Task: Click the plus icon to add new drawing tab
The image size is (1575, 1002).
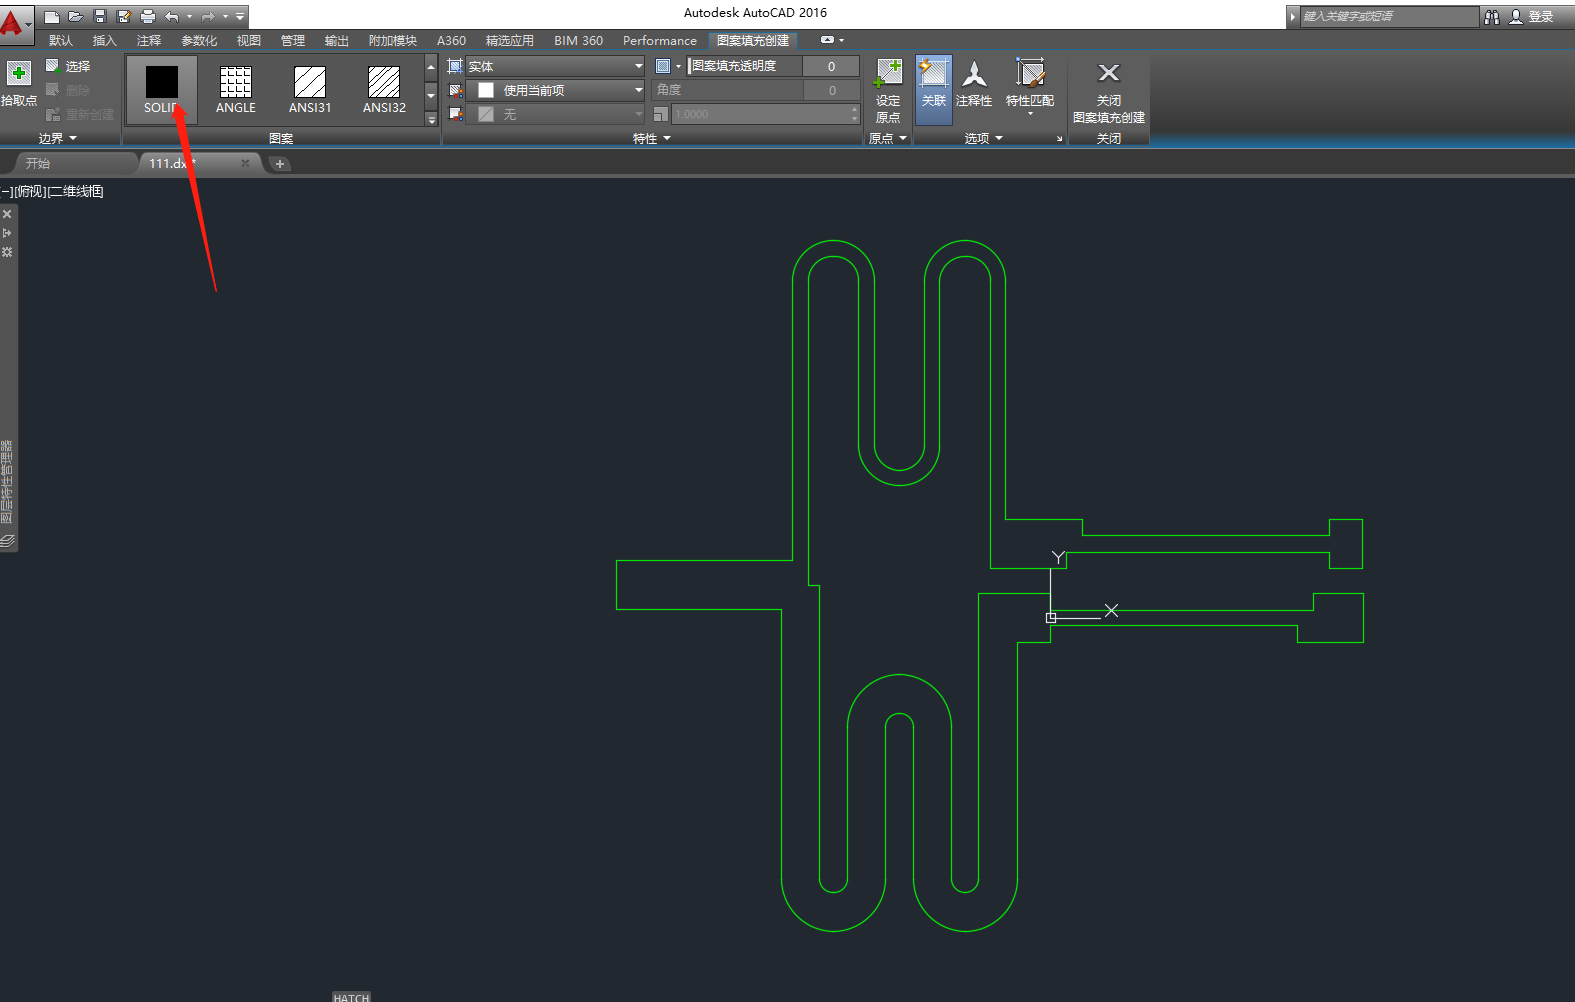Action: pos(280,163)
